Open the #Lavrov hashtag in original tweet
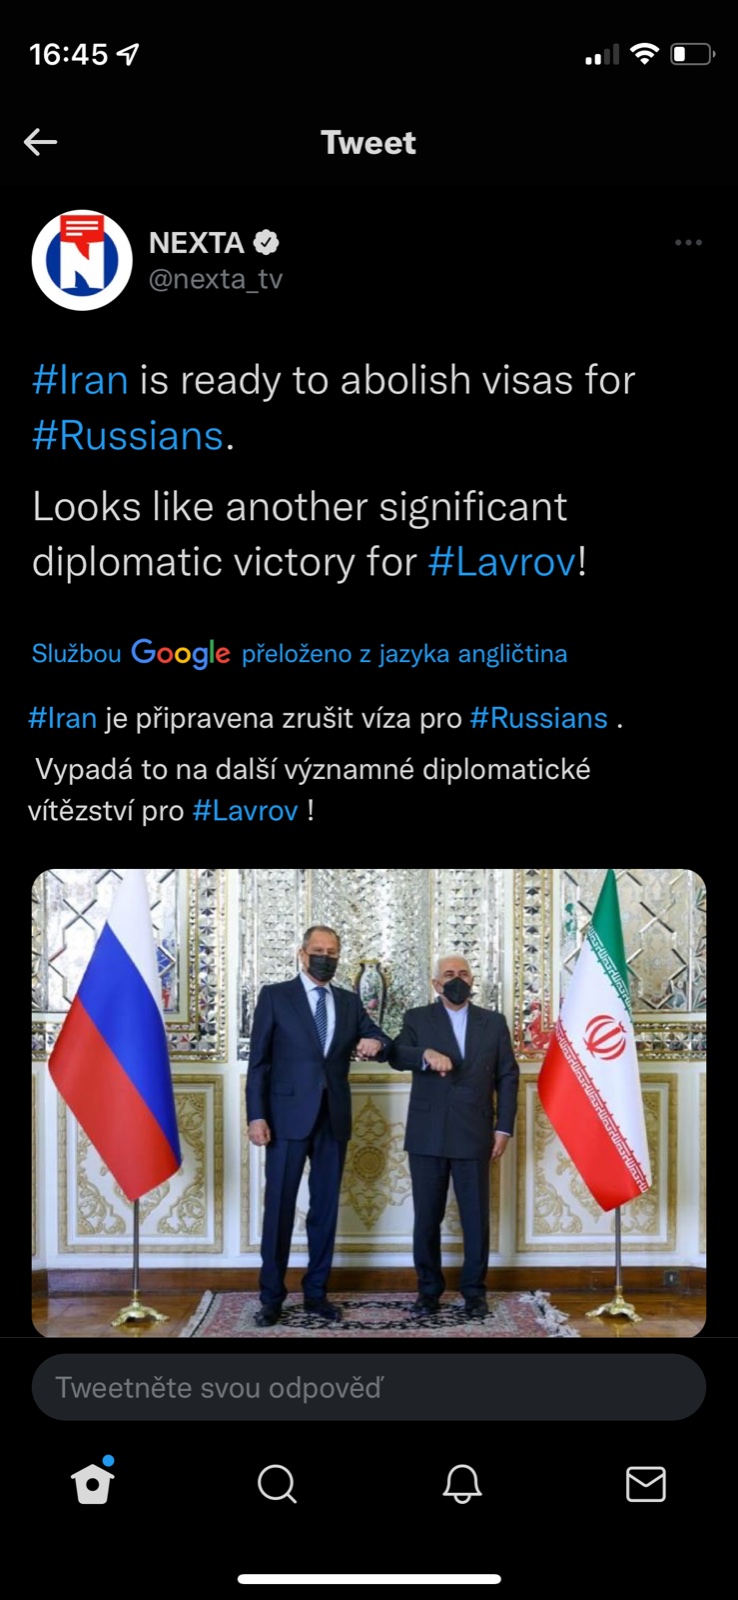This screenshot has width=738, height=1600. pos(502,562)
